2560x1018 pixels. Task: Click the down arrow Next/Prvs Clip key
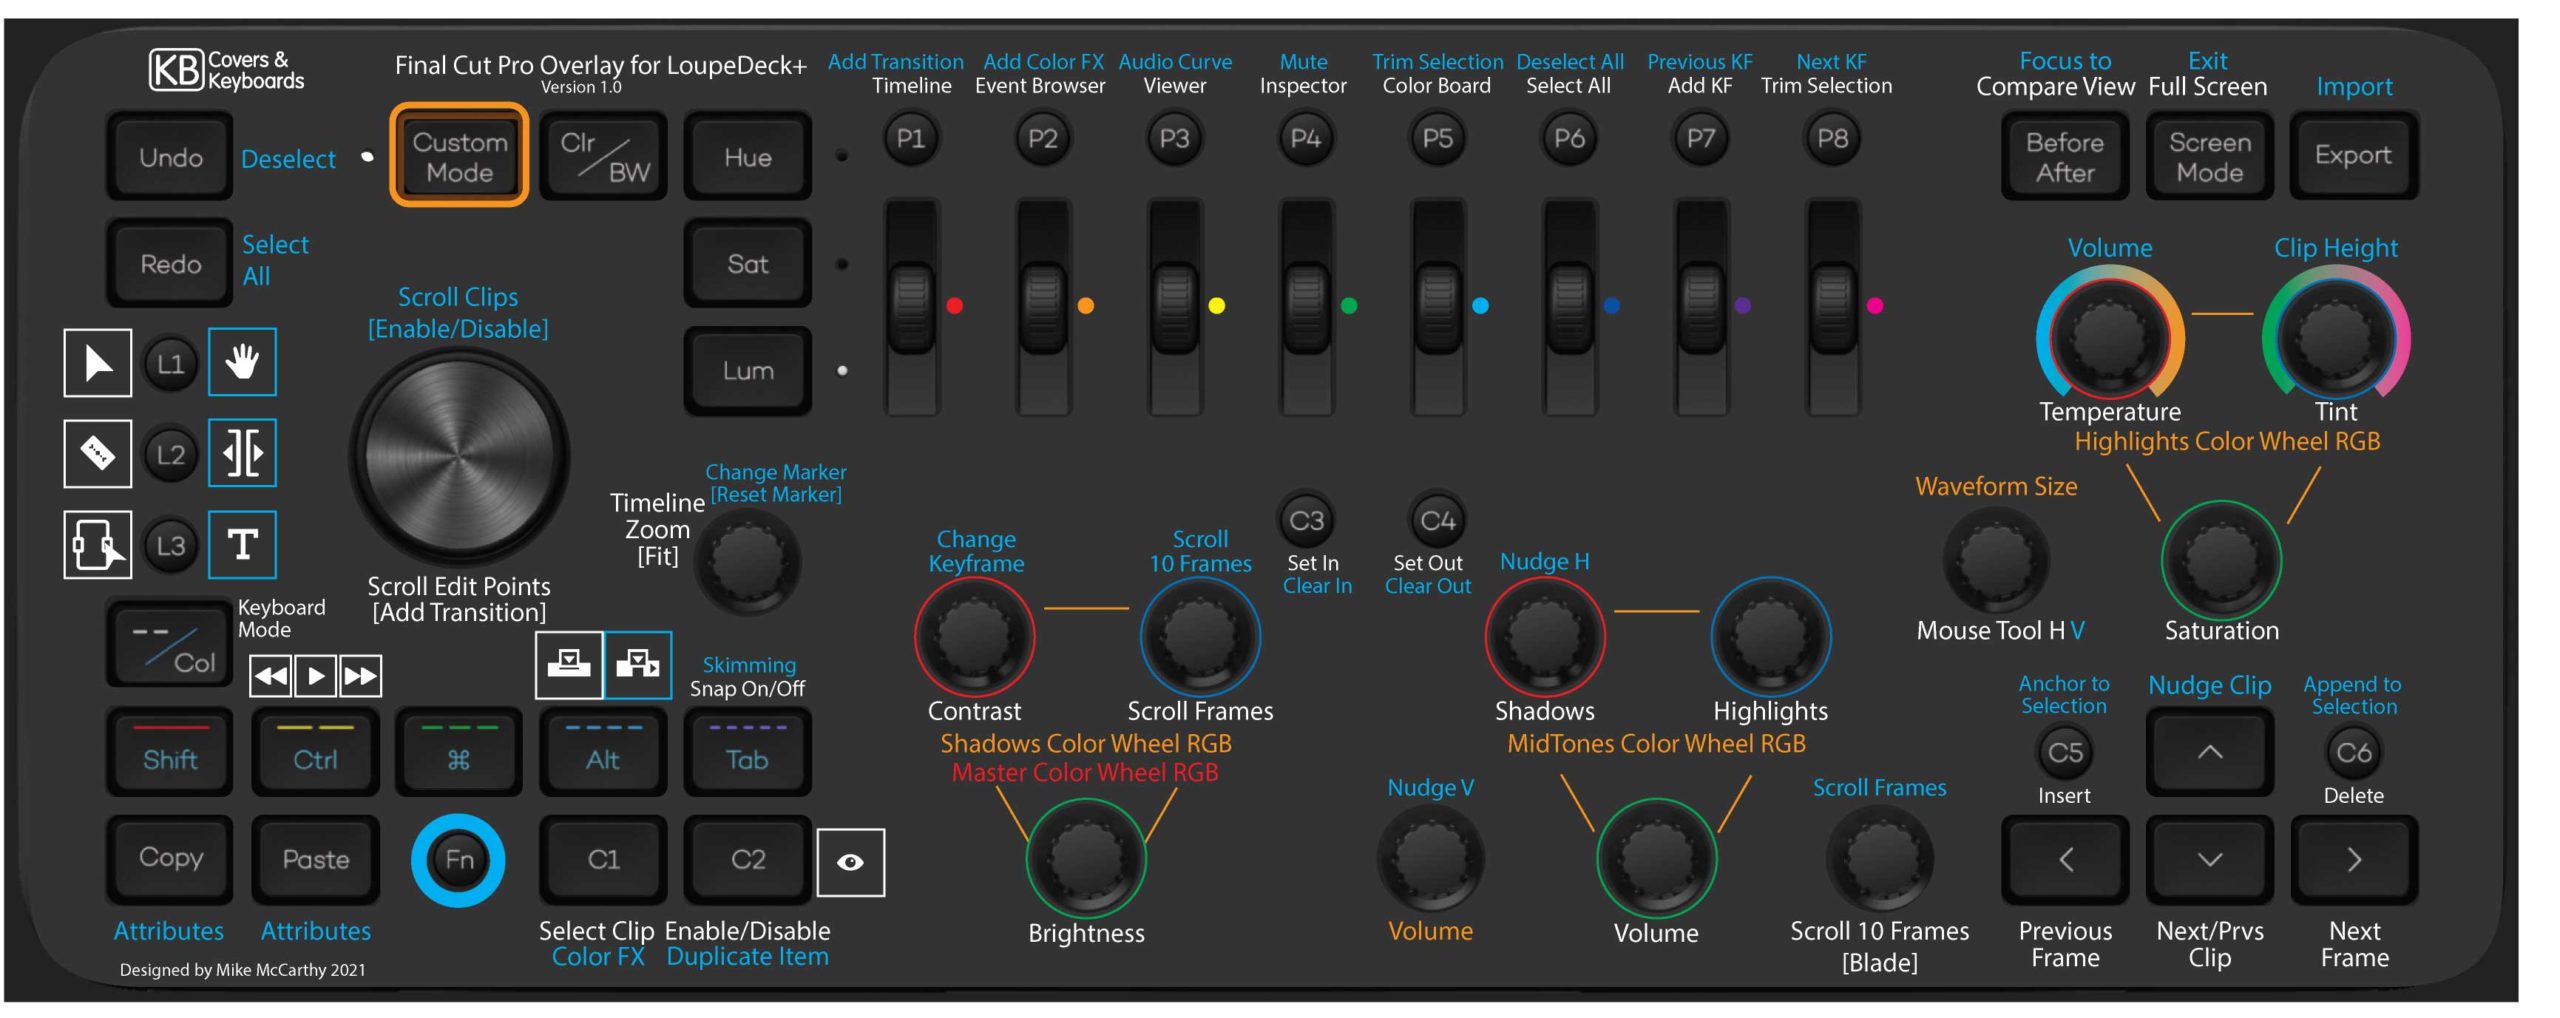coord(2210,860)
